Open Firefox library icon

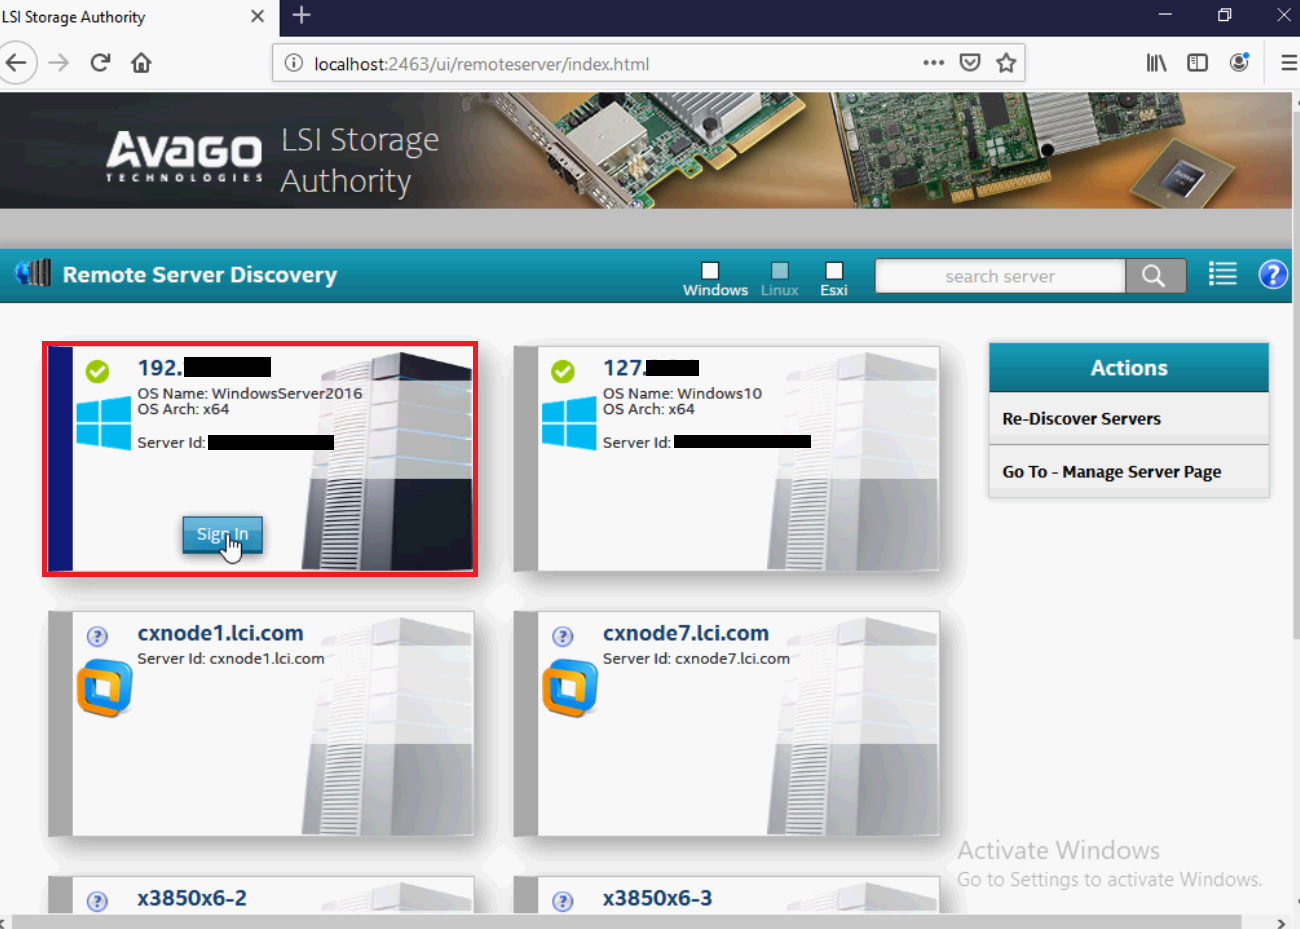coord(1156,63)
